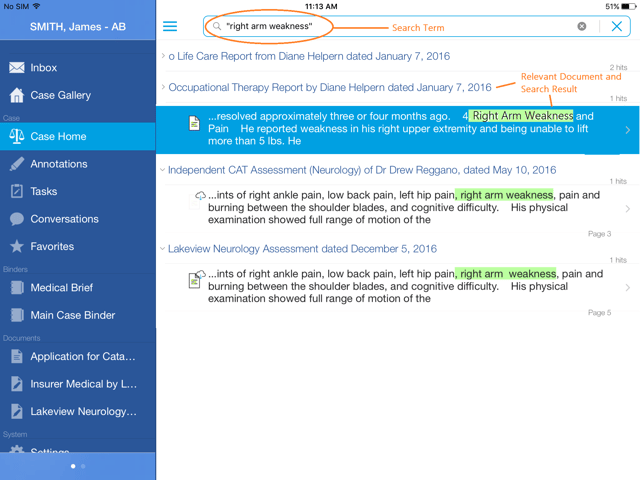Collapse the Independent CAT Assessment result group
This screenshot has height=480, width=640.
point(162,170)
